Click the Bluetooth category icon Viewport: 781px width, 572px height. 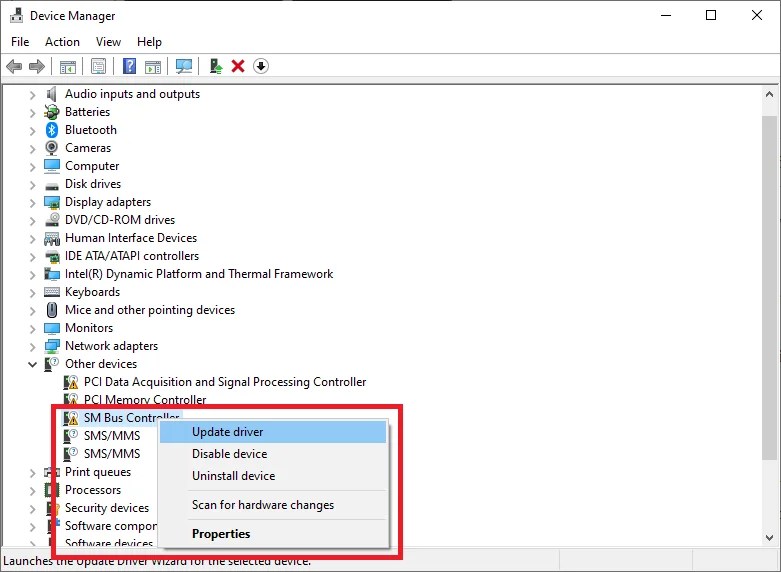[52, 130]
